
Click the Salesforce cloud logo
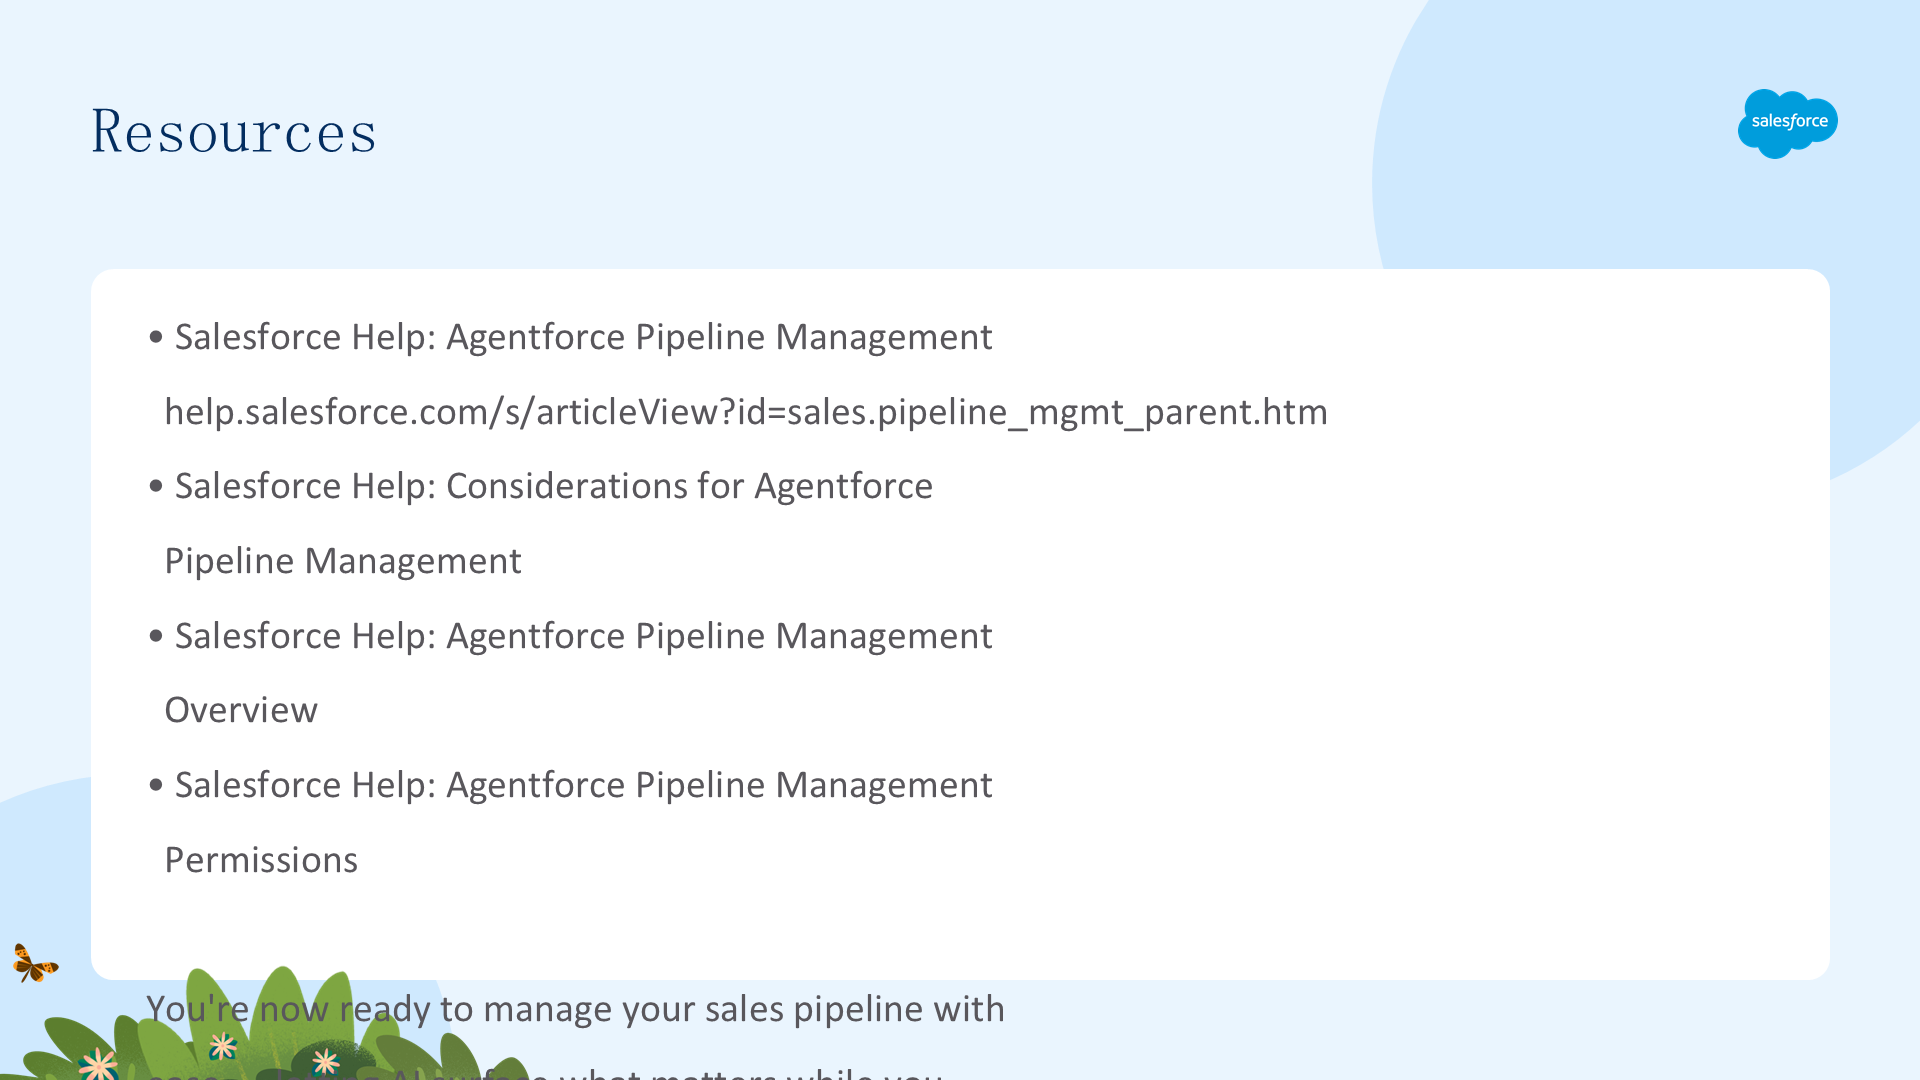(x=1788, y=123)
